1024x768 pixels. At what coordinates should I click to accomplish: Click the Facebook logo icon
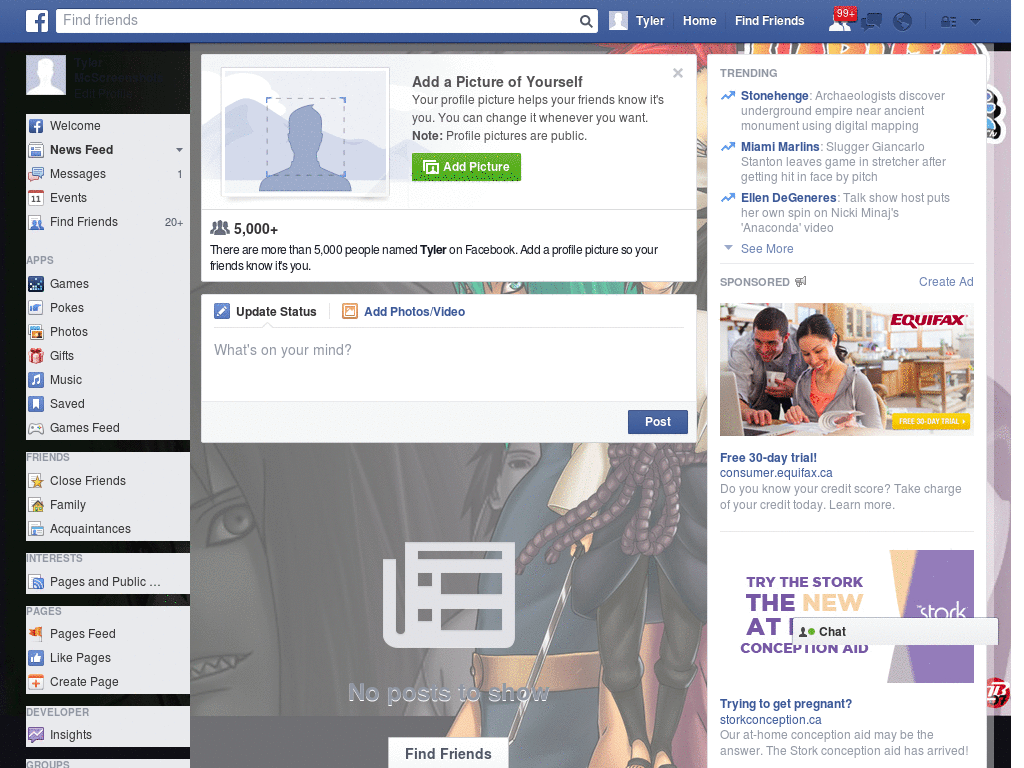coord(37,21)
